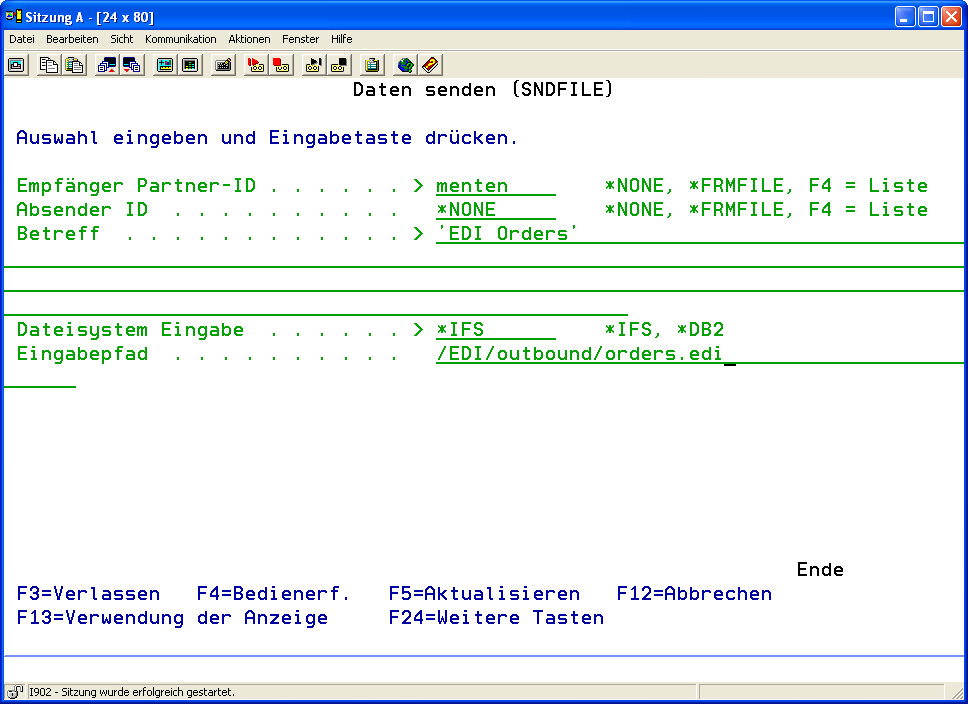The width and height of the screenshot is (968, 704).
Task: Click the Paste clipboard toolbar icon
Action: pyautogui.click(x=74, y=65)
